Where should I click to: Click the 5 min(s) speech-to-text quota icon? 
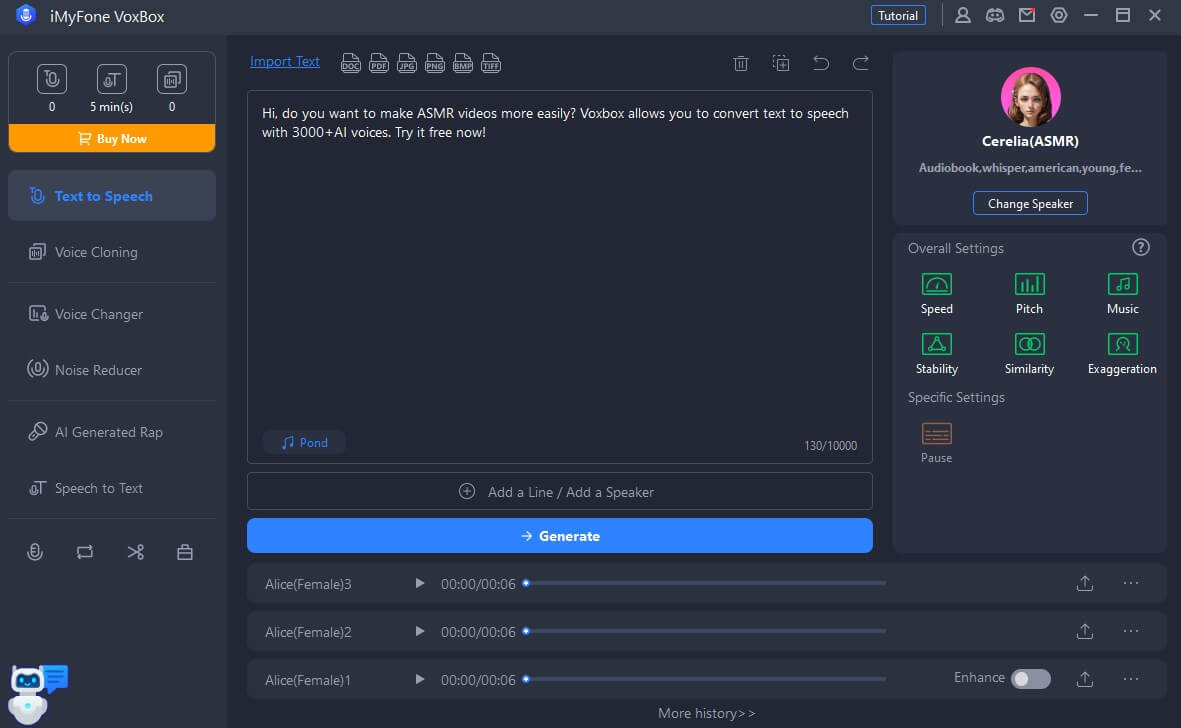[111, 79]
